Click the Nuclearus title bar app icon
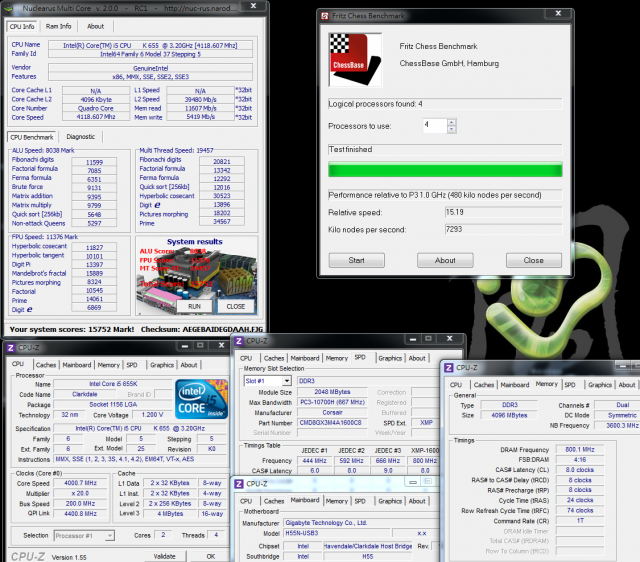Screen dimensions: 640x562 click(x=8, y=8)
